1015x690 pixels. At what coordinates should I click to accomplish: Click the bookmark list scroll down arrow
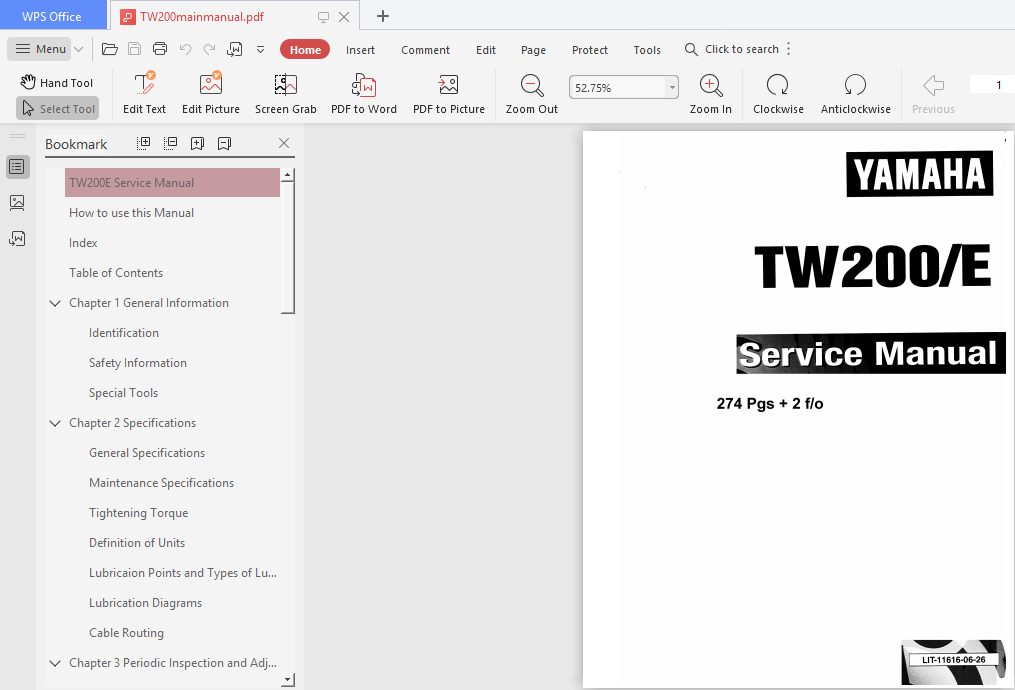[288, 680]
